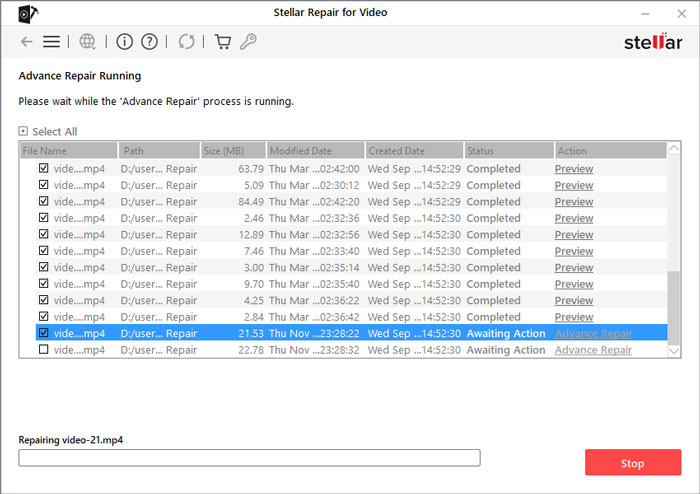The width and height of the screenshot is (700, 494).
Task: Preview the 4.25 MB video
Action: pyautogui.click(x=574, y=300)
